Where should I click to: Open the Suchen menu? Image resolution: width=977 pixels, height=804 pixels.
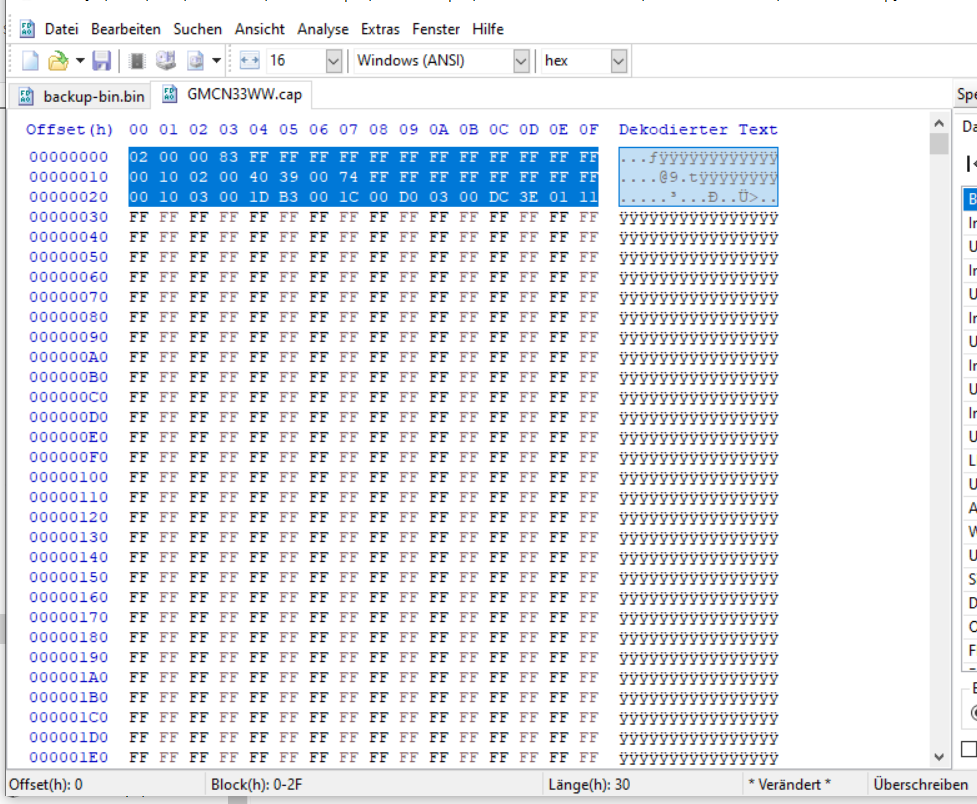coord(198,29)
